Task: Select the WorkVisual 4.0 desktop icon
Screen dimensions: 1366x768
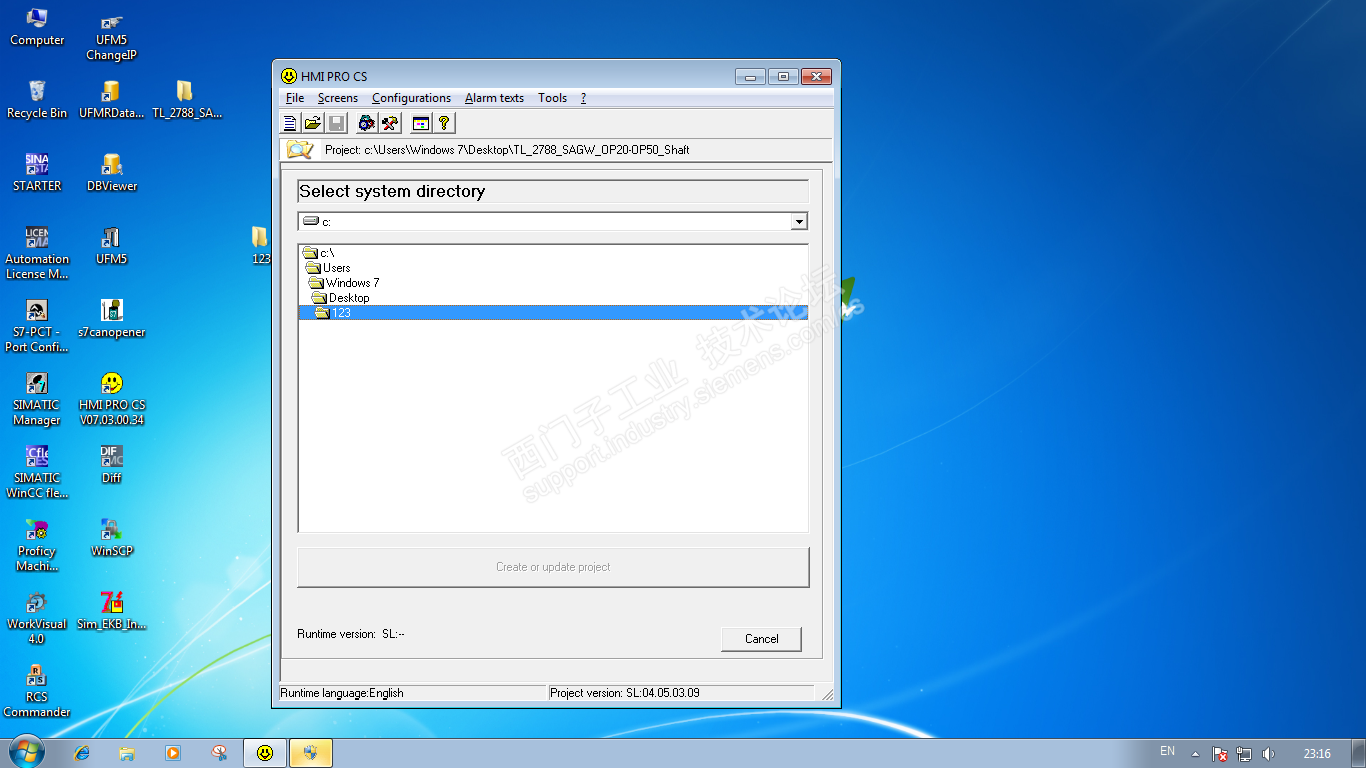Action: (x=37, y=618)
